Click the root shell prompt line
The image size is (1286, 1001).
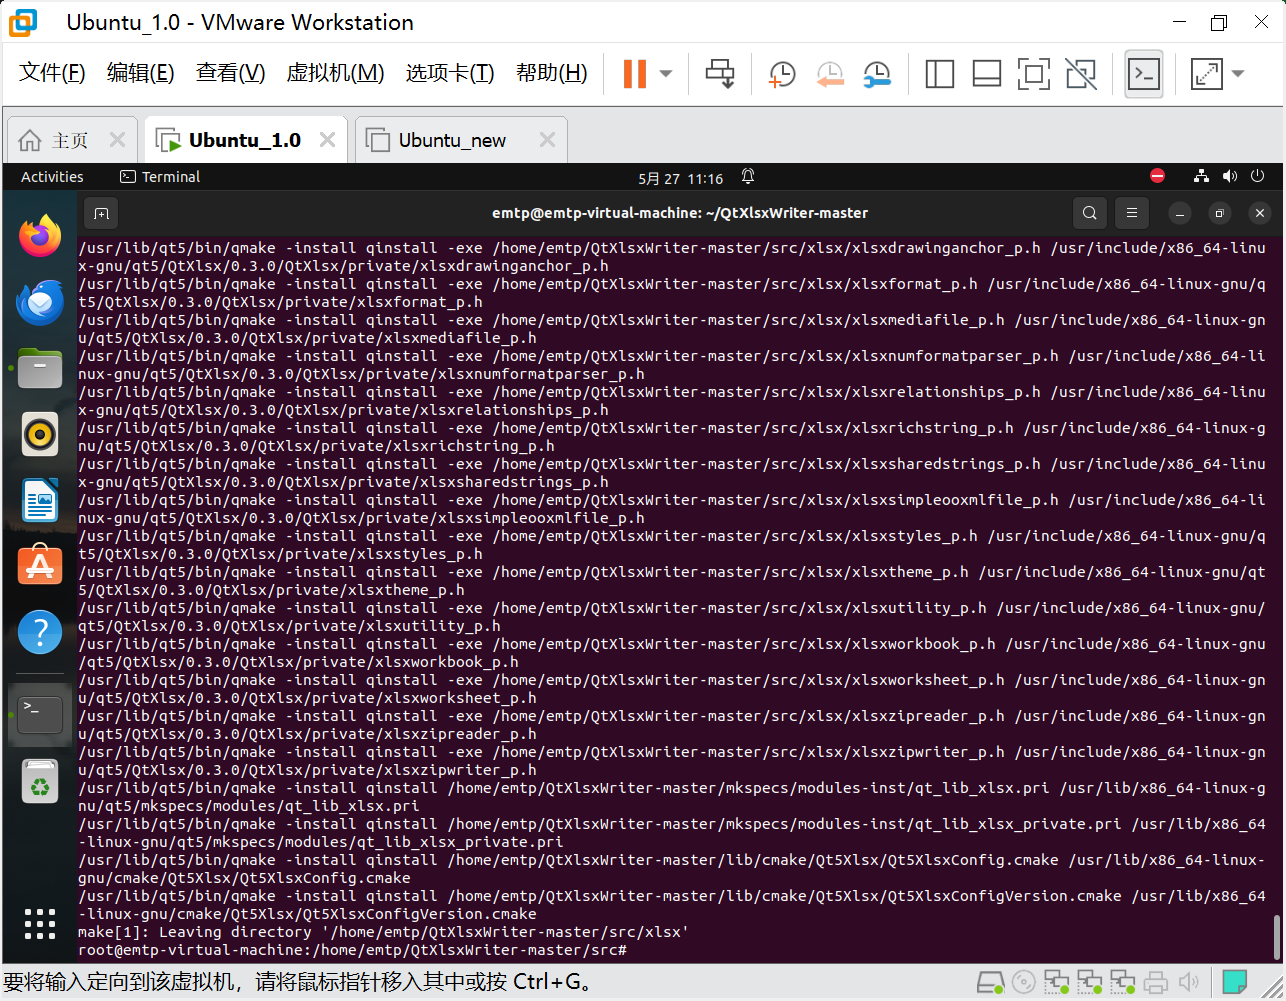click(352, 950)
